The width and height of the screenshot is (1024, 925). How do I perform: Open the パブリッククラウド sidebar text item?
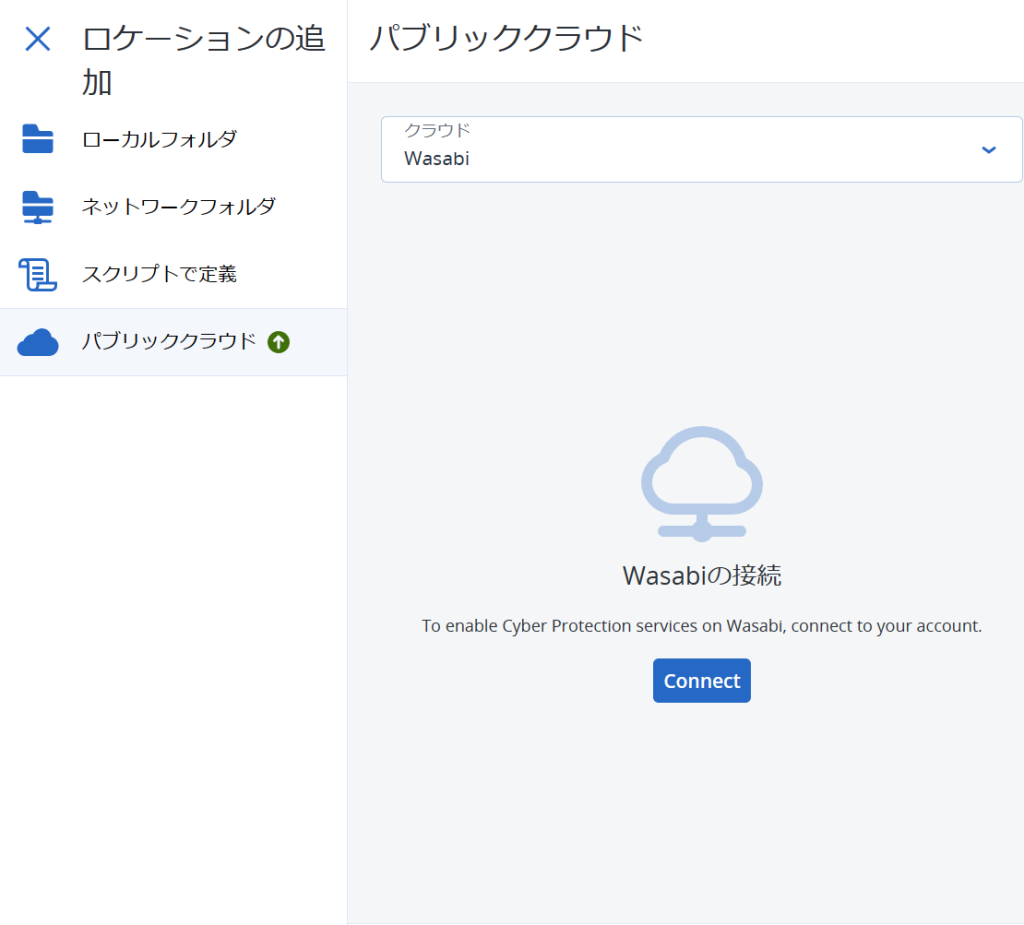click(168, 341)
